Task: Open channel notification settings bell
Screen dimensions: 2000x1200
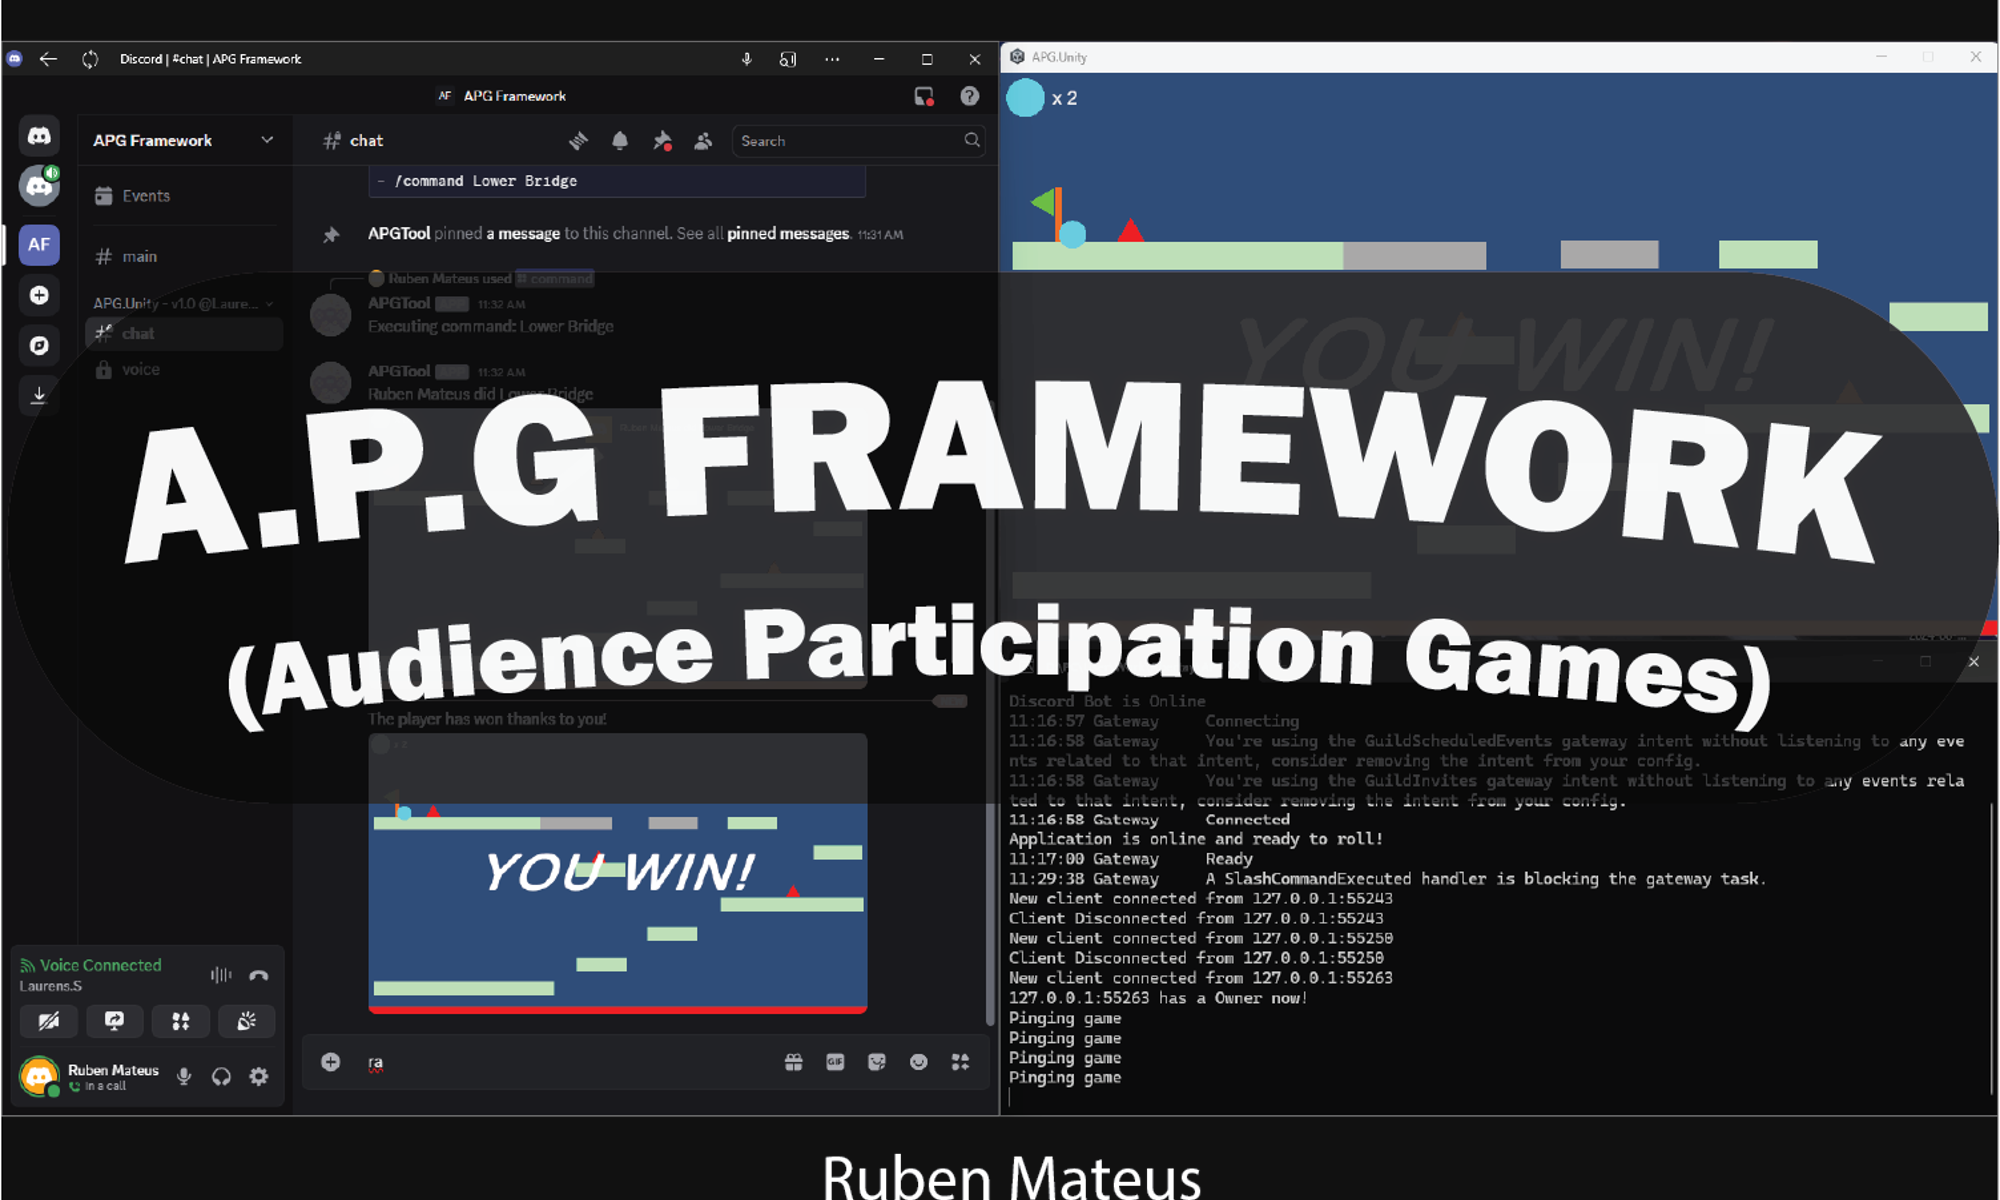Action: [x=620, y=141]
